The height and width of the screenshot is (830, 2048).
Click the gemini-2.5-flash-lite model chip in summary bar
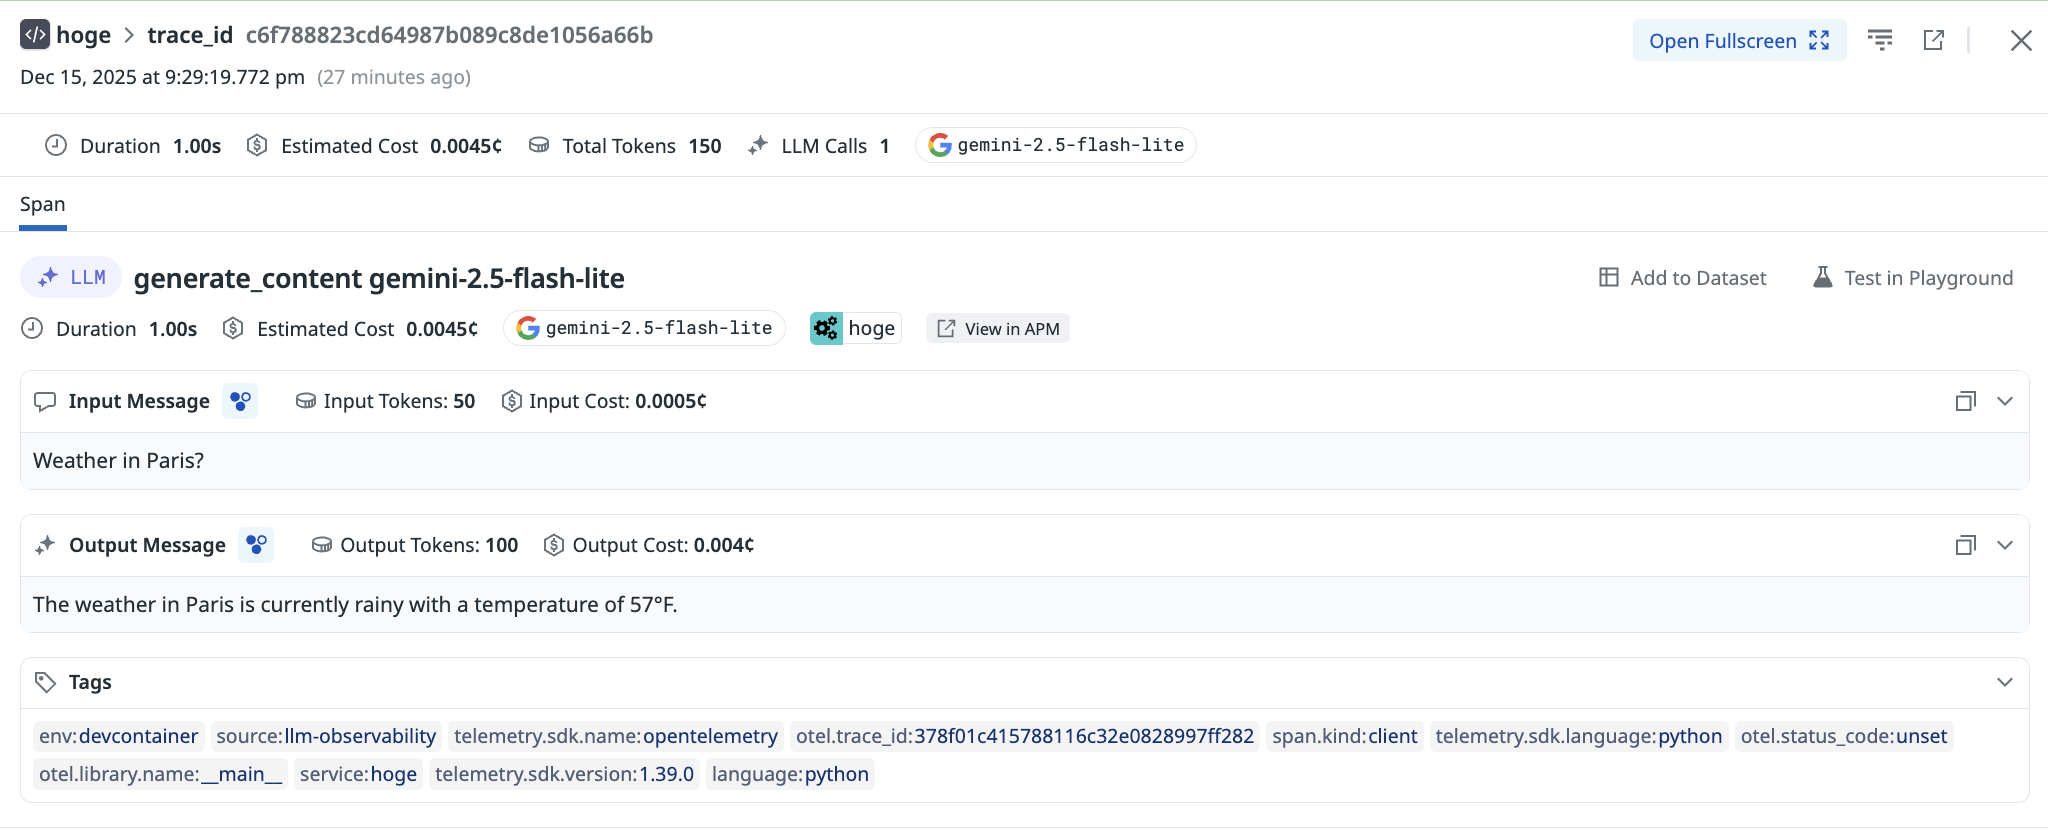coord(1056,145)
